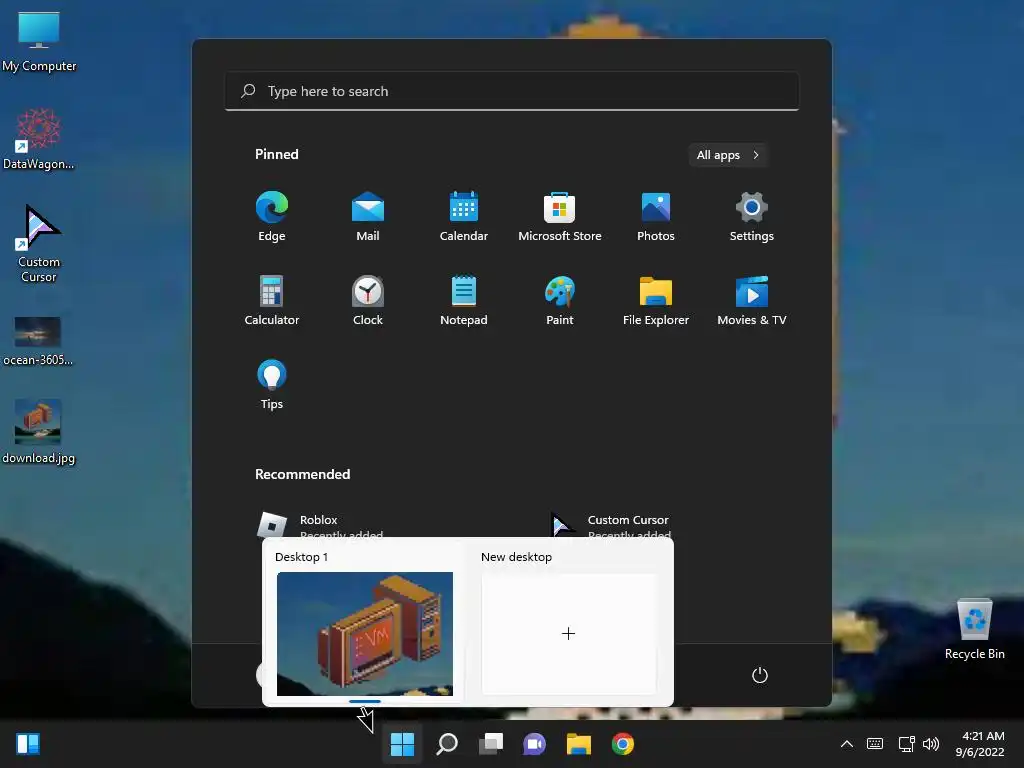The width and height of the screenshot is (1024, 768).
Task: Click the volume speaker tray icon
Action: pyautogui.click(x=931, y=744)
